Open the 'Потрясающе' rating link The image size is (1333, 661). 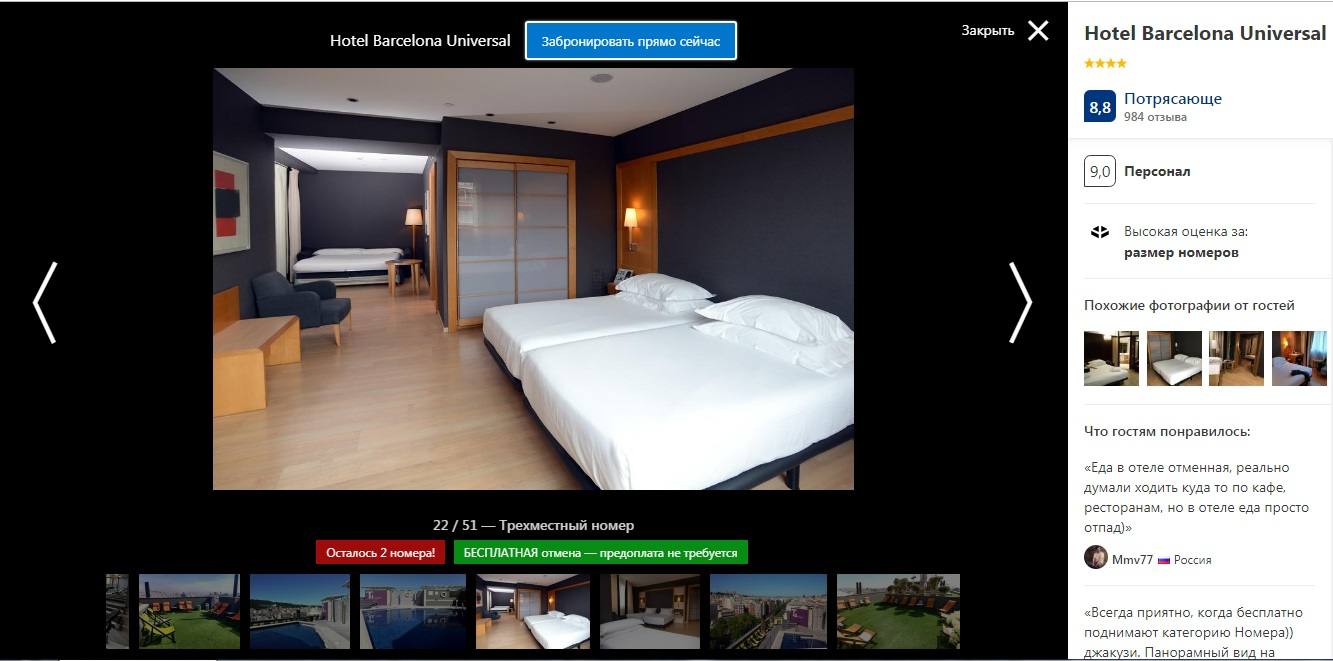coord(1173,98)
